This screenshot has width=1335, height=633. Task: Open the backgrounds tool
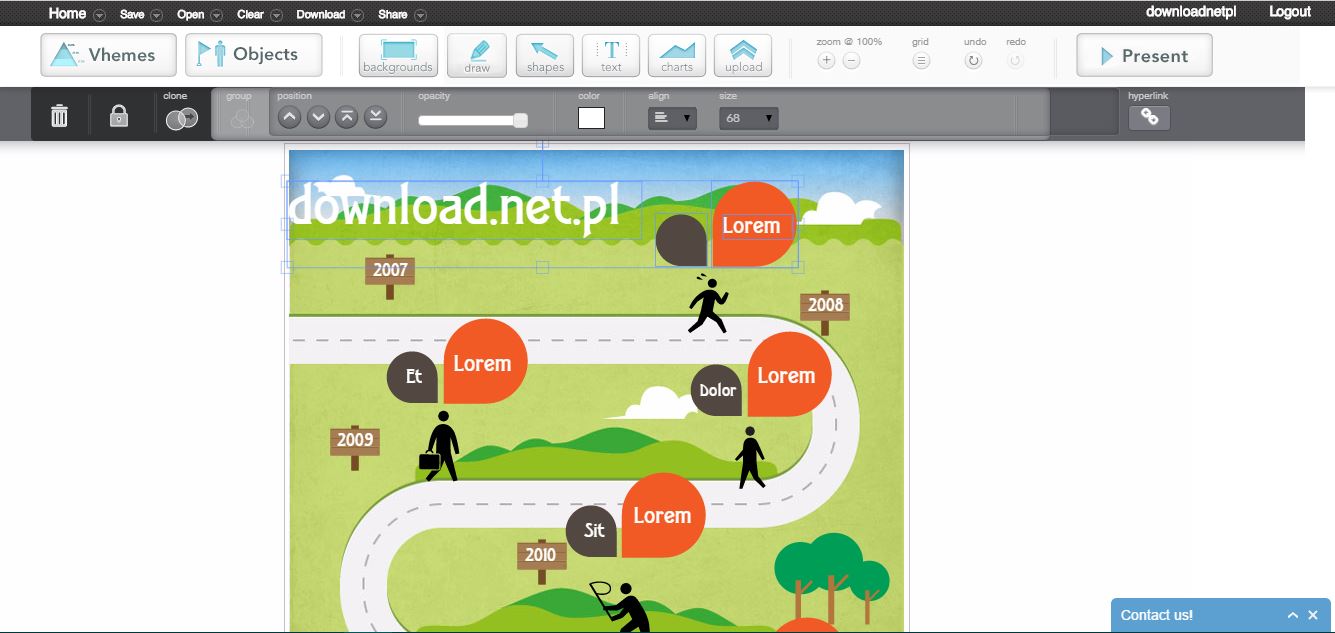click(x=398, y=56)
